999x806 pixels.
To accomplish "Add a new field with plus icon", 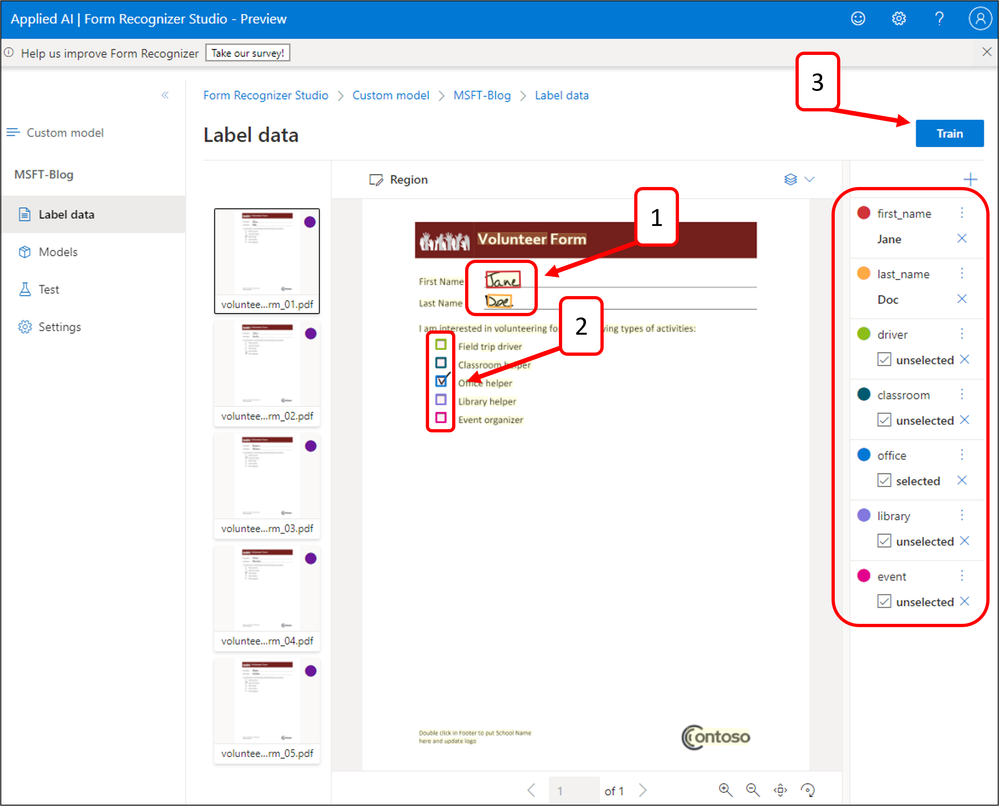I will [x=970, y=180].
